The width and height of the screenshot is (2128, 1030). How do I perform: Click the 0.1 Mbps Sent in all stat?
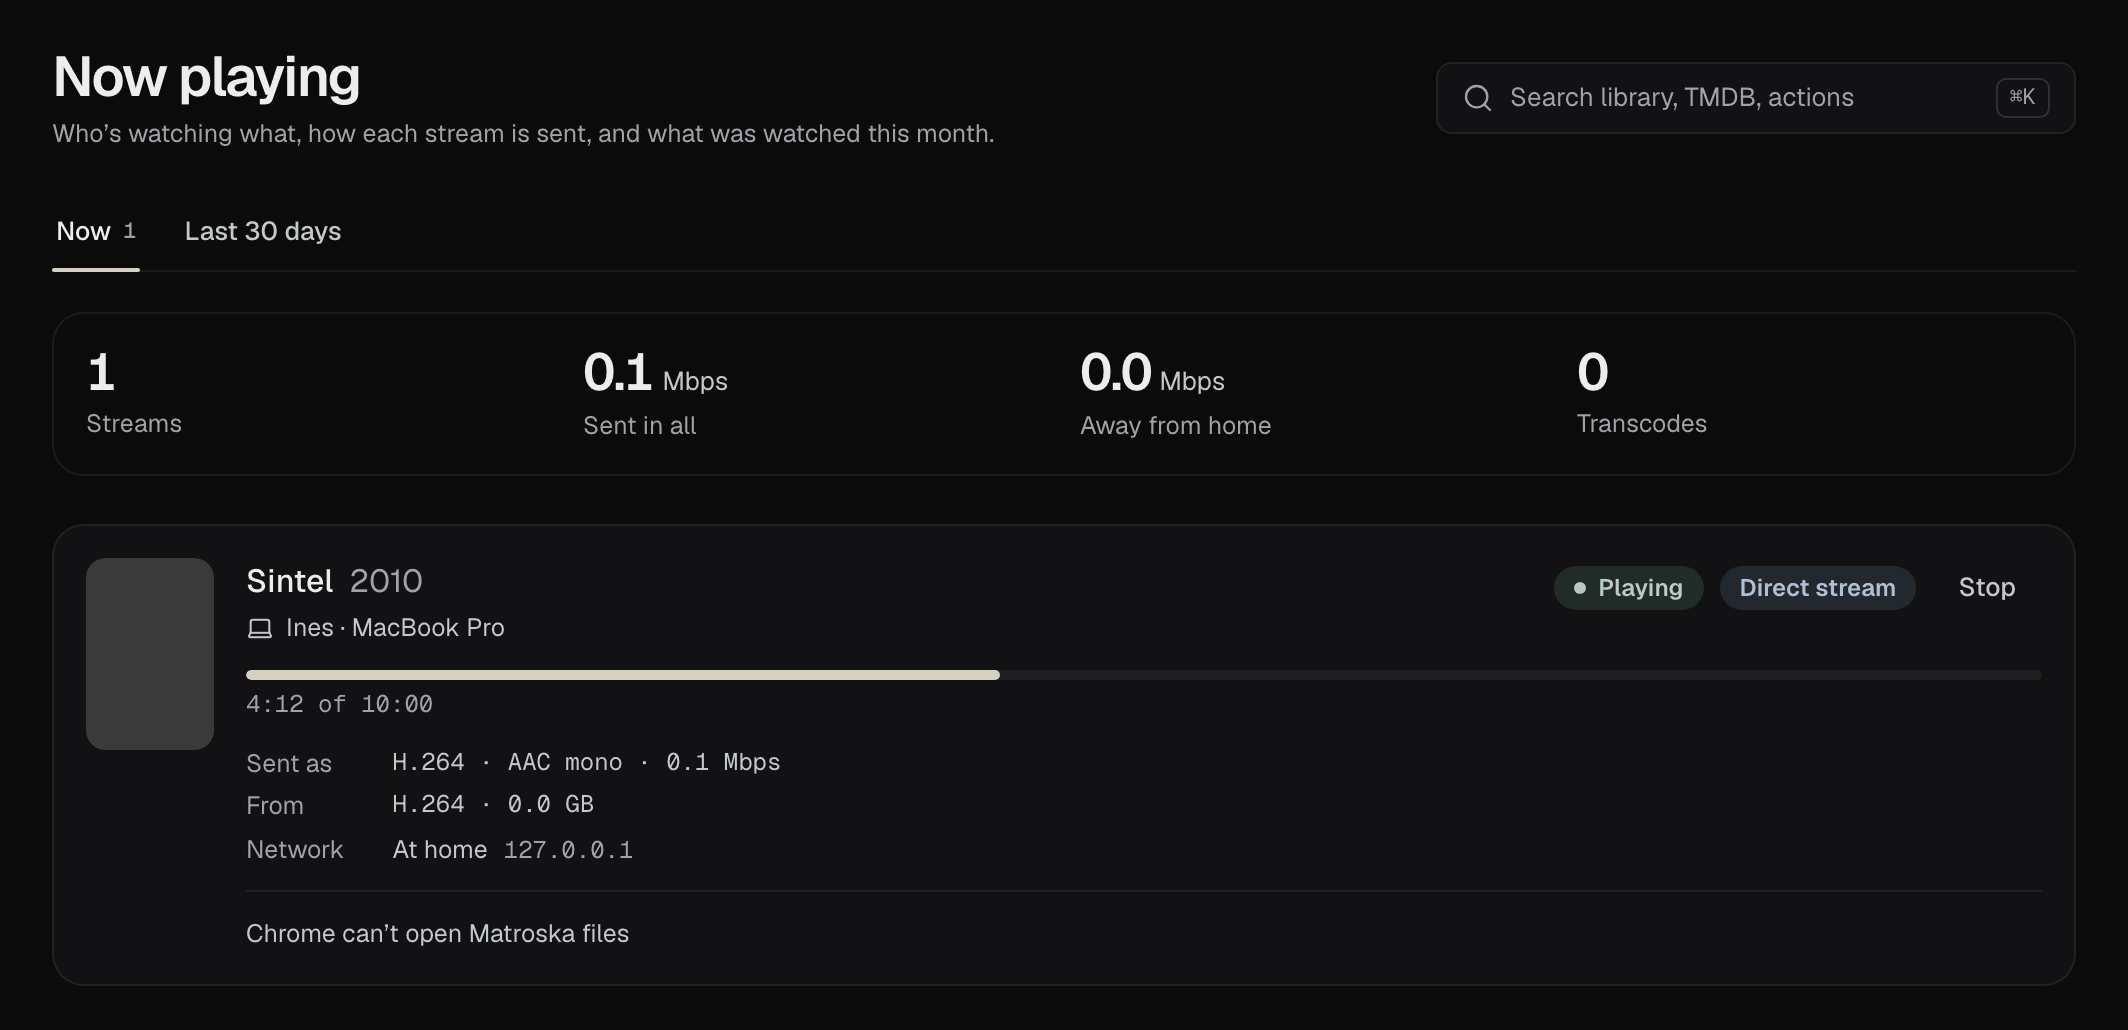point(655,393)
